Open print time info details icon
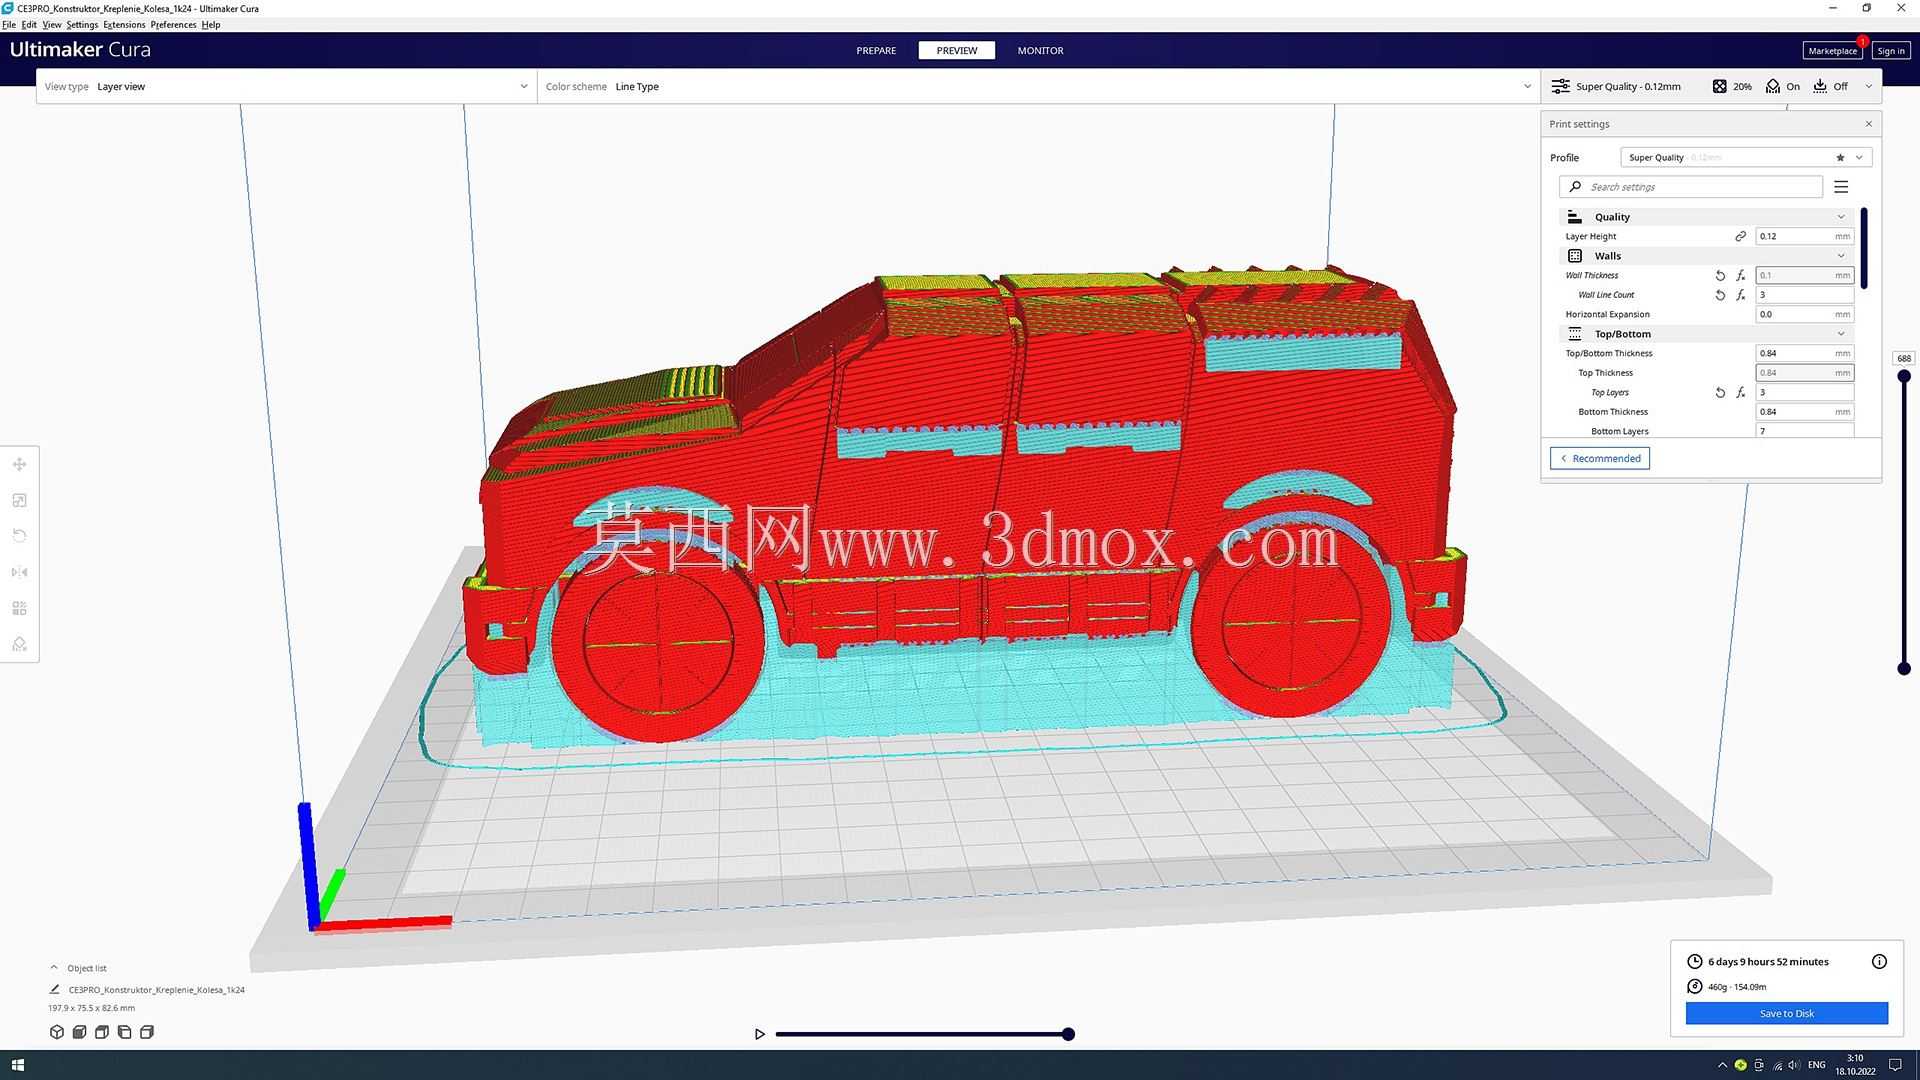Viewport: 1920px width, 1080px height. click(1879, 961)
